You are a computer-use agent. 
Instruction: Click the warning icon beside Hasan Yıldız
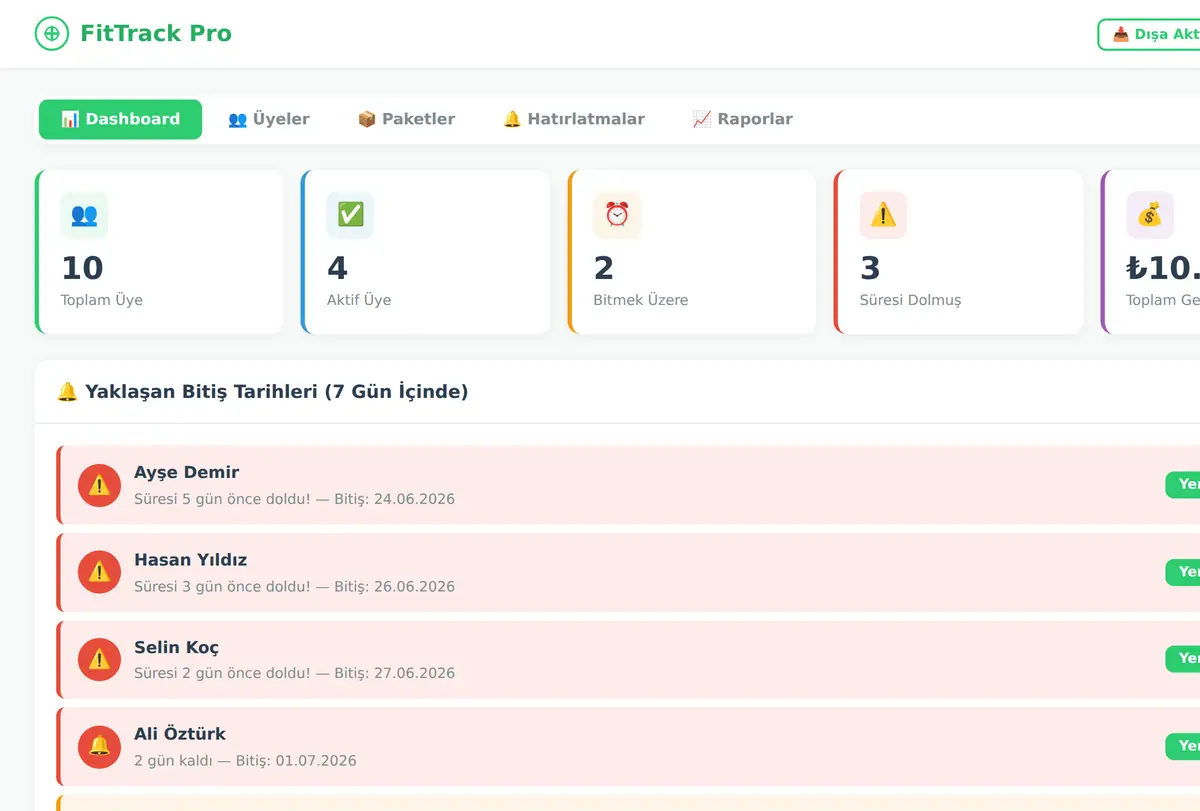(x=99, y=572)
